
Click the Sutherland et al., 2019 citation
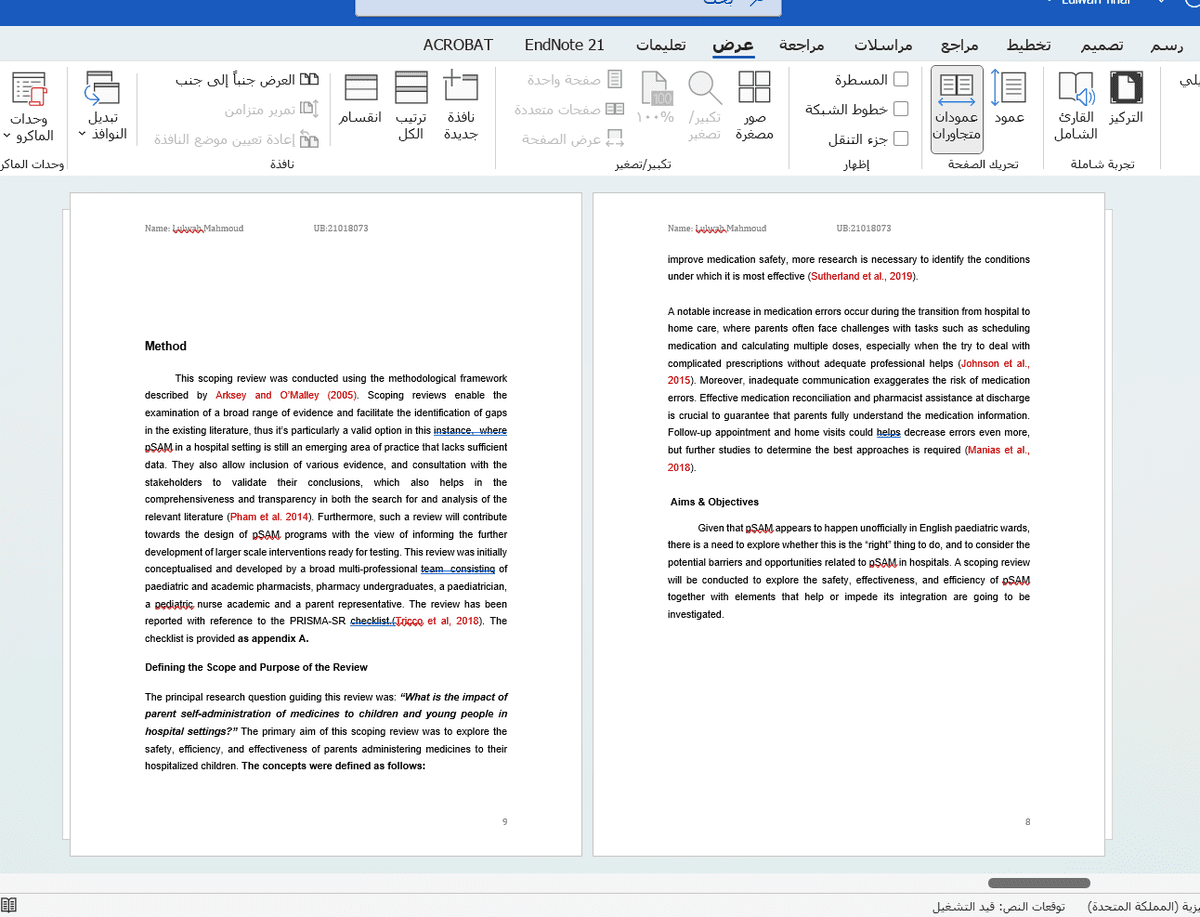[861, 276]
